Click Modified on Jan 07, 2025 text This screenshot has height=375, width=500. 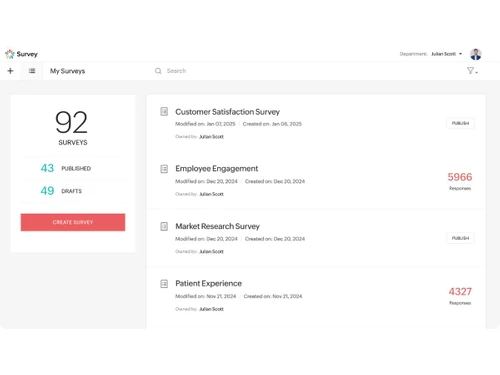tap(205, 124)
